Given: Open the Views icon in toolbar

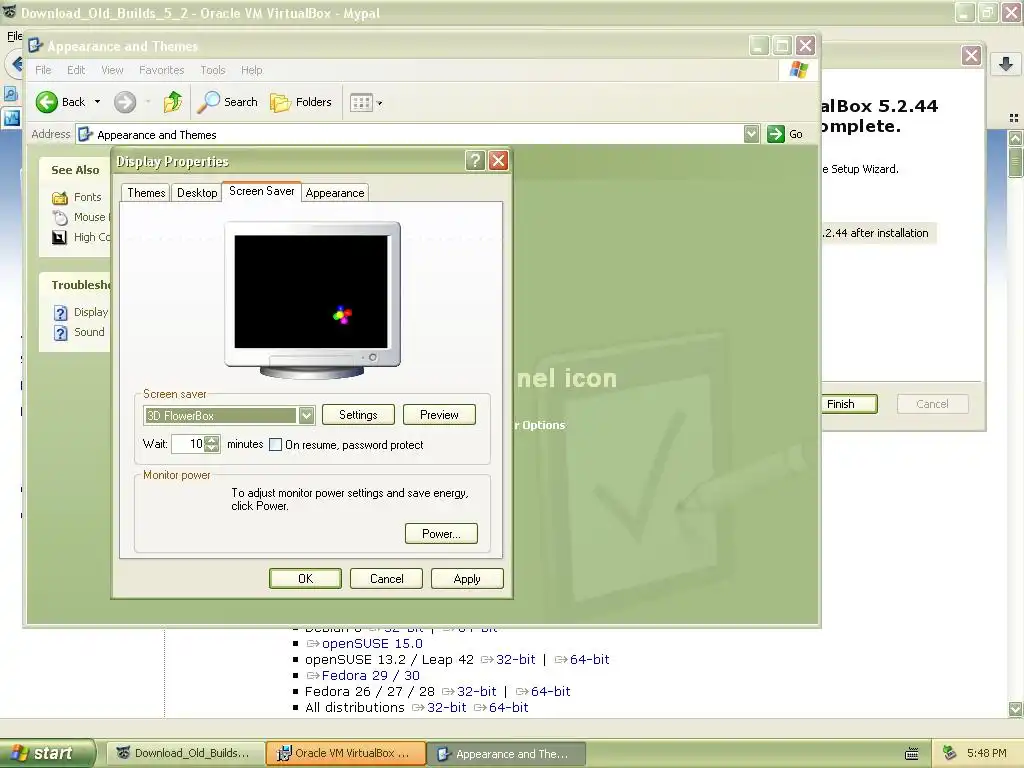Looking at the screenshot, I should (x=361, y=103).
